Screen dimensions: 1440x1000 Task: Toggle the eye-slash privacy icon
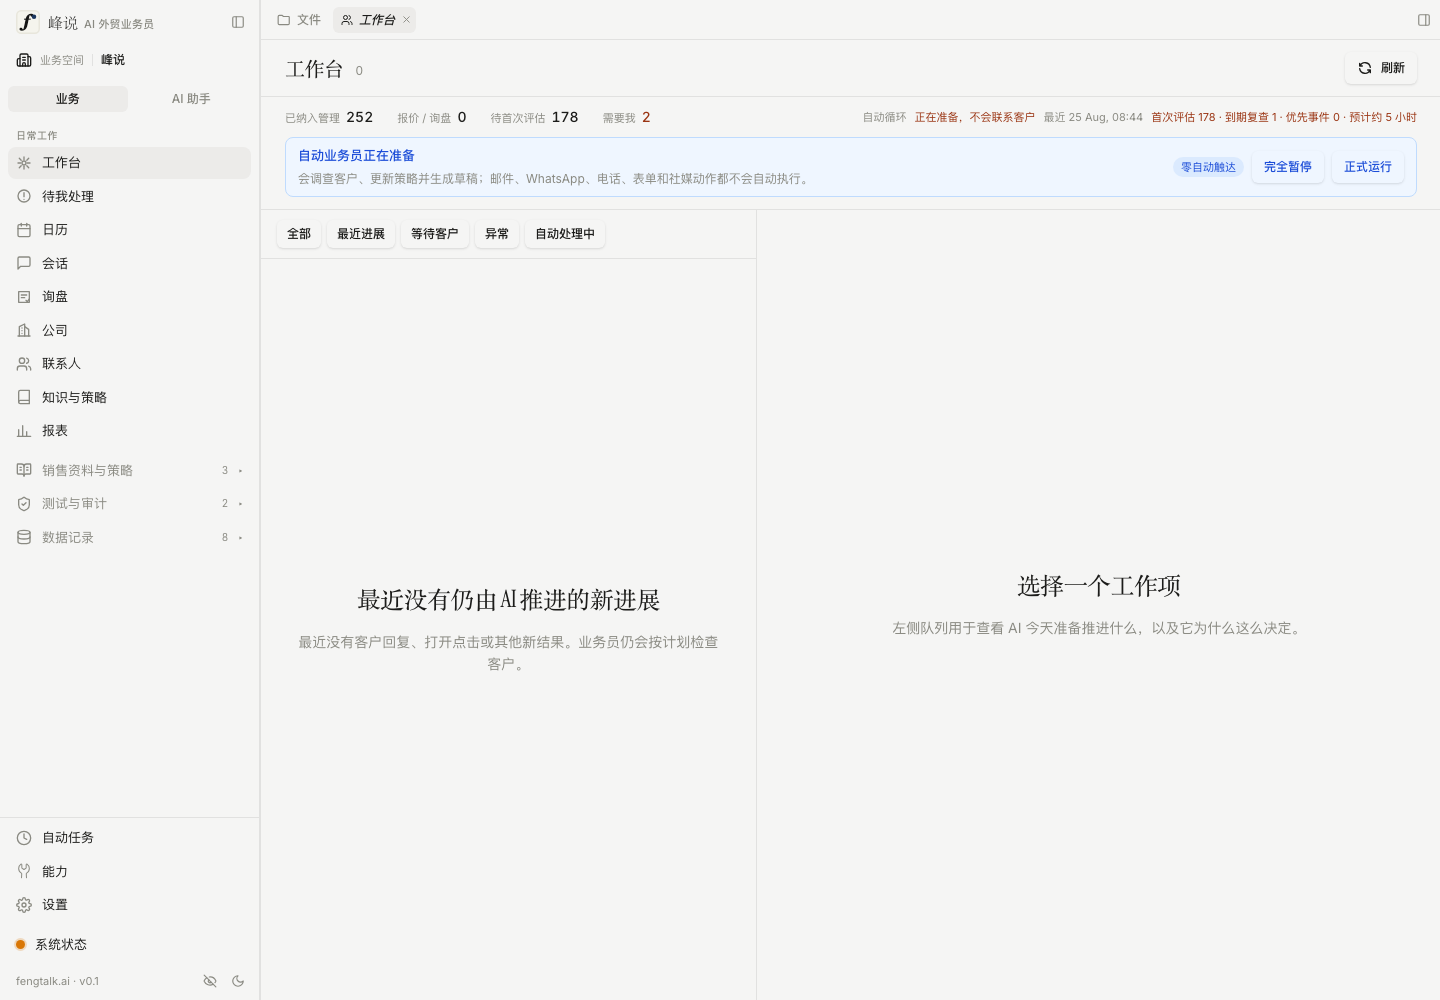point(210,981)
